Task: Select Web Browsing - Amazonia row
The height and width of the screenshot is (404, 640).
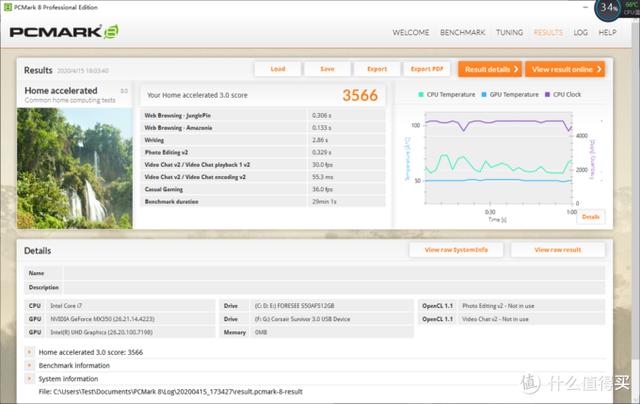Action: click(x=263, y=128)
